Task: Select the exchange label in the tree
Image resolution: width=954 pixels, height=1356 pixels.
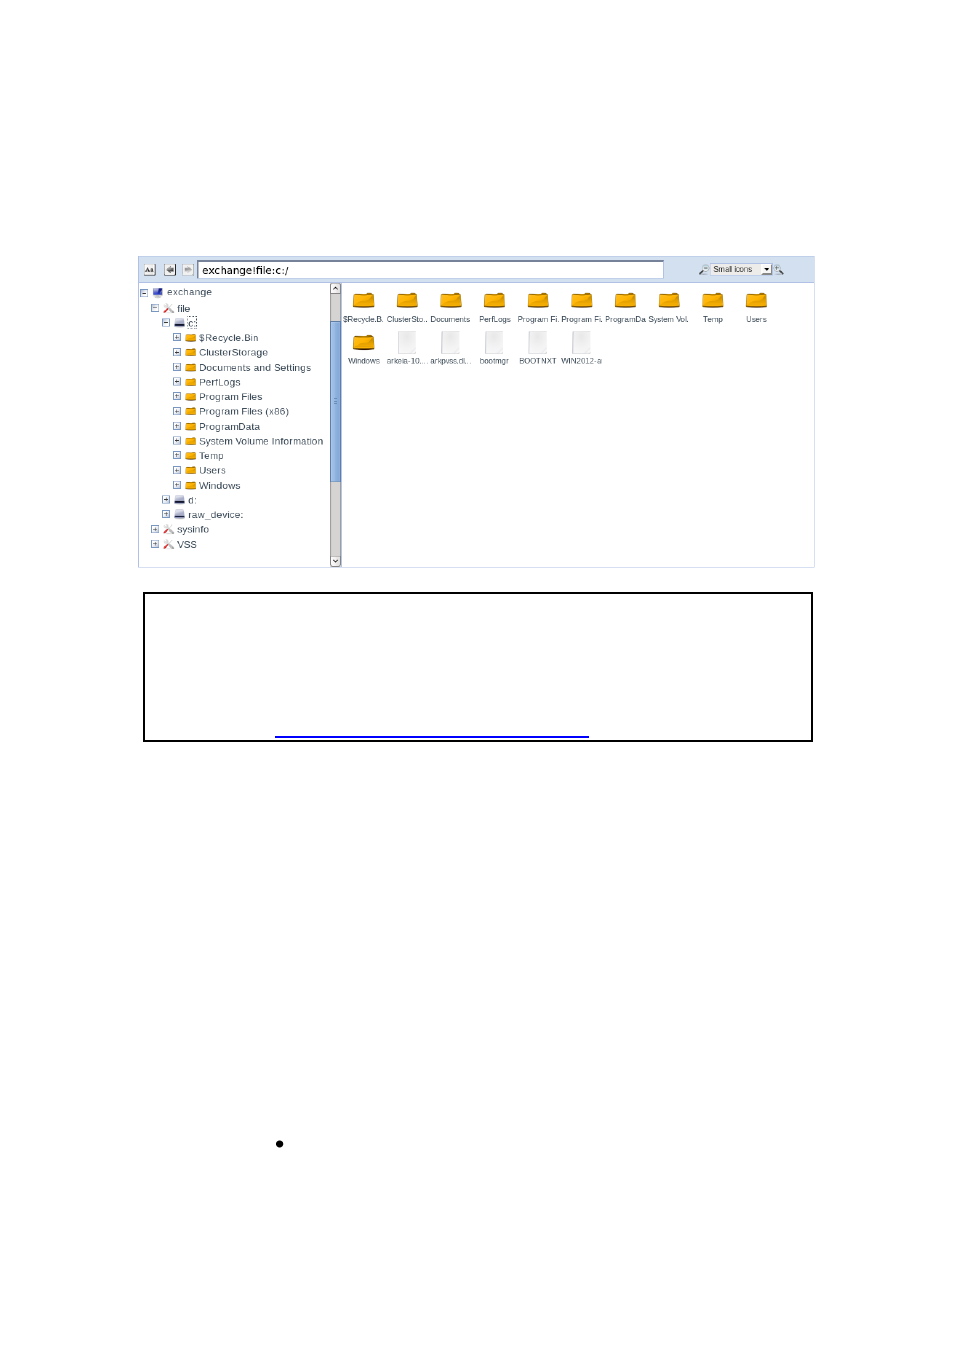Action: pos(189,293)
